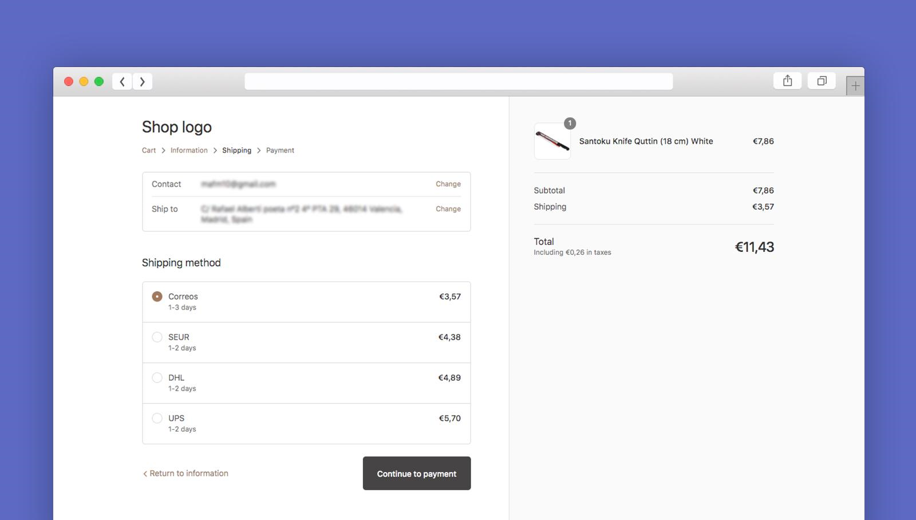Change the Ship to address
This screenshot has height=520, width=916.
[x=448, y=209]
